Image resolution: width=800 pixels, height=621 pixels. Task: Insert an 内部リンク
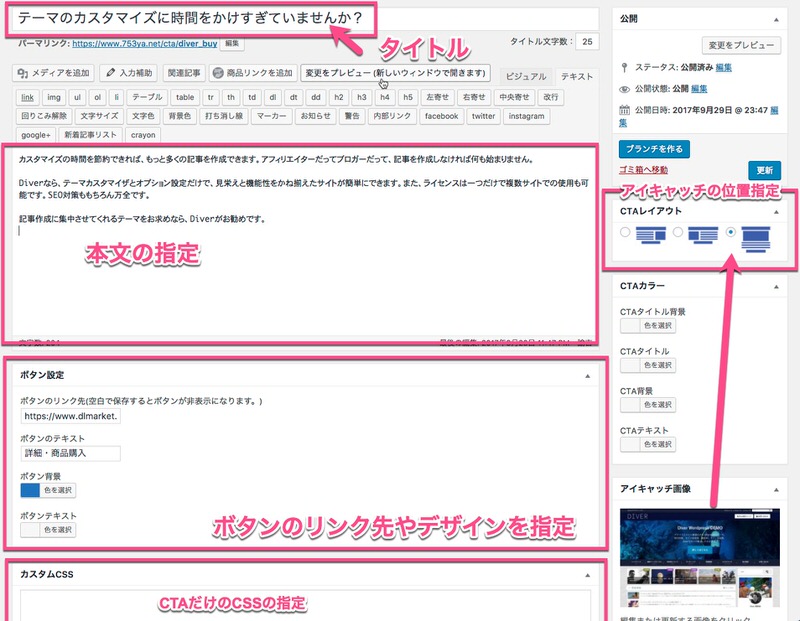tap(392, 116)
